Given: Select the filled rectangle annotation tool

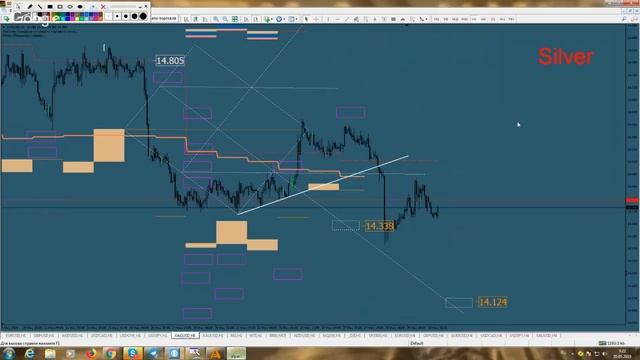Looking at the screenshot, I should [x=50, y=7].
